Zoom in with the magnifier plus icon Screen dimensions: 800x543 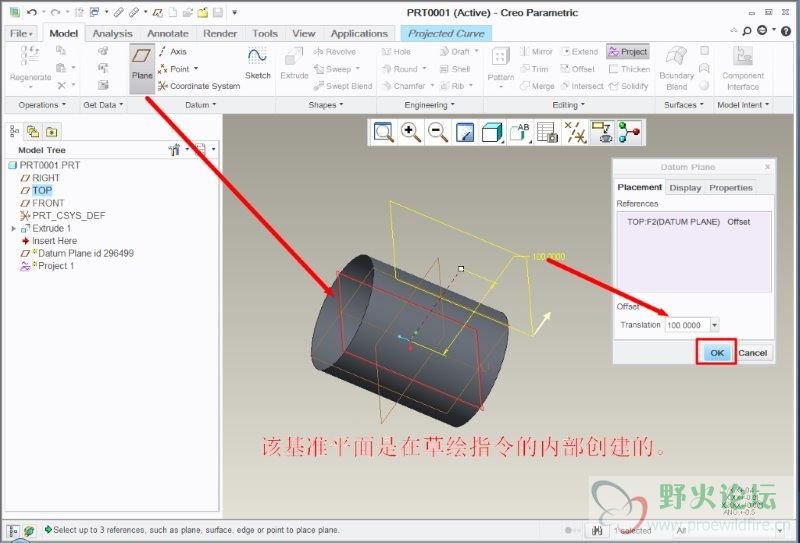(411, 132)
